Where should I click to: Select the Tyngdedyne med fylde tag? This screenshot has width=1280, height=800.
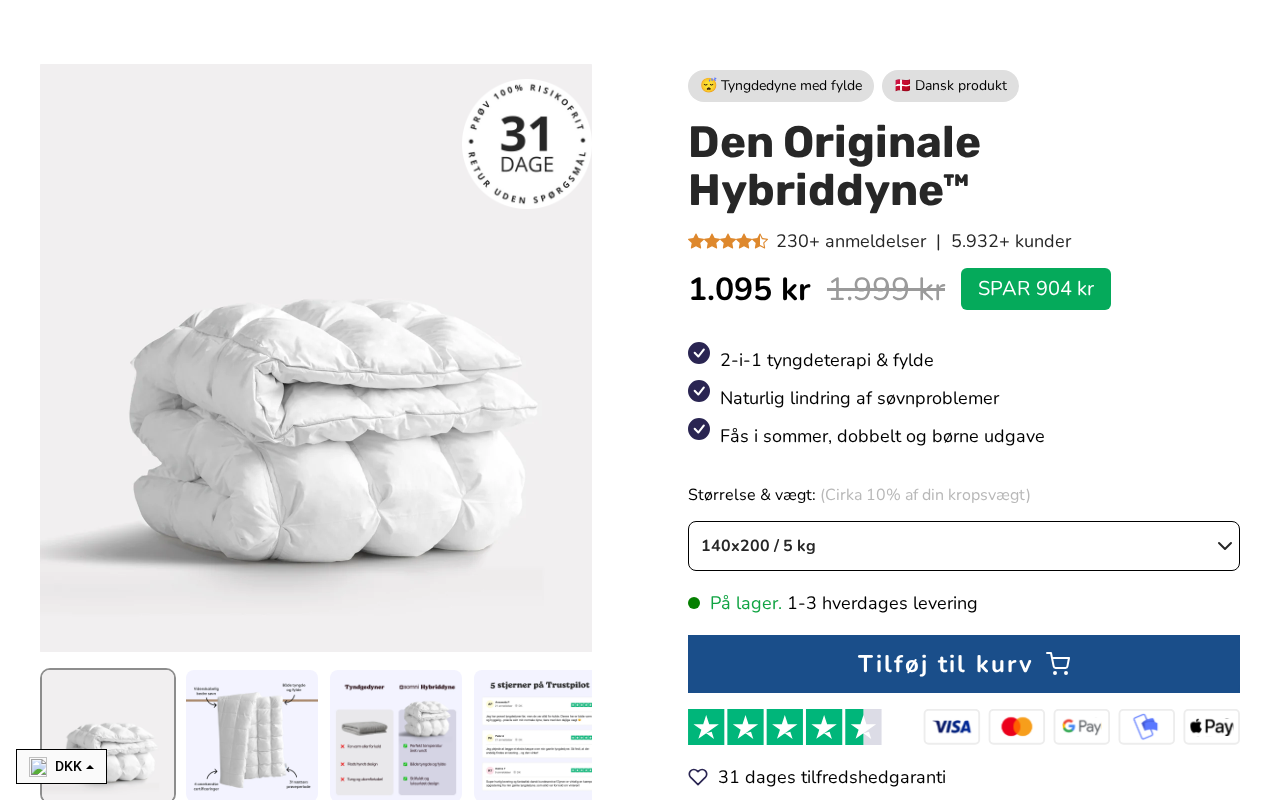(780, 86)
